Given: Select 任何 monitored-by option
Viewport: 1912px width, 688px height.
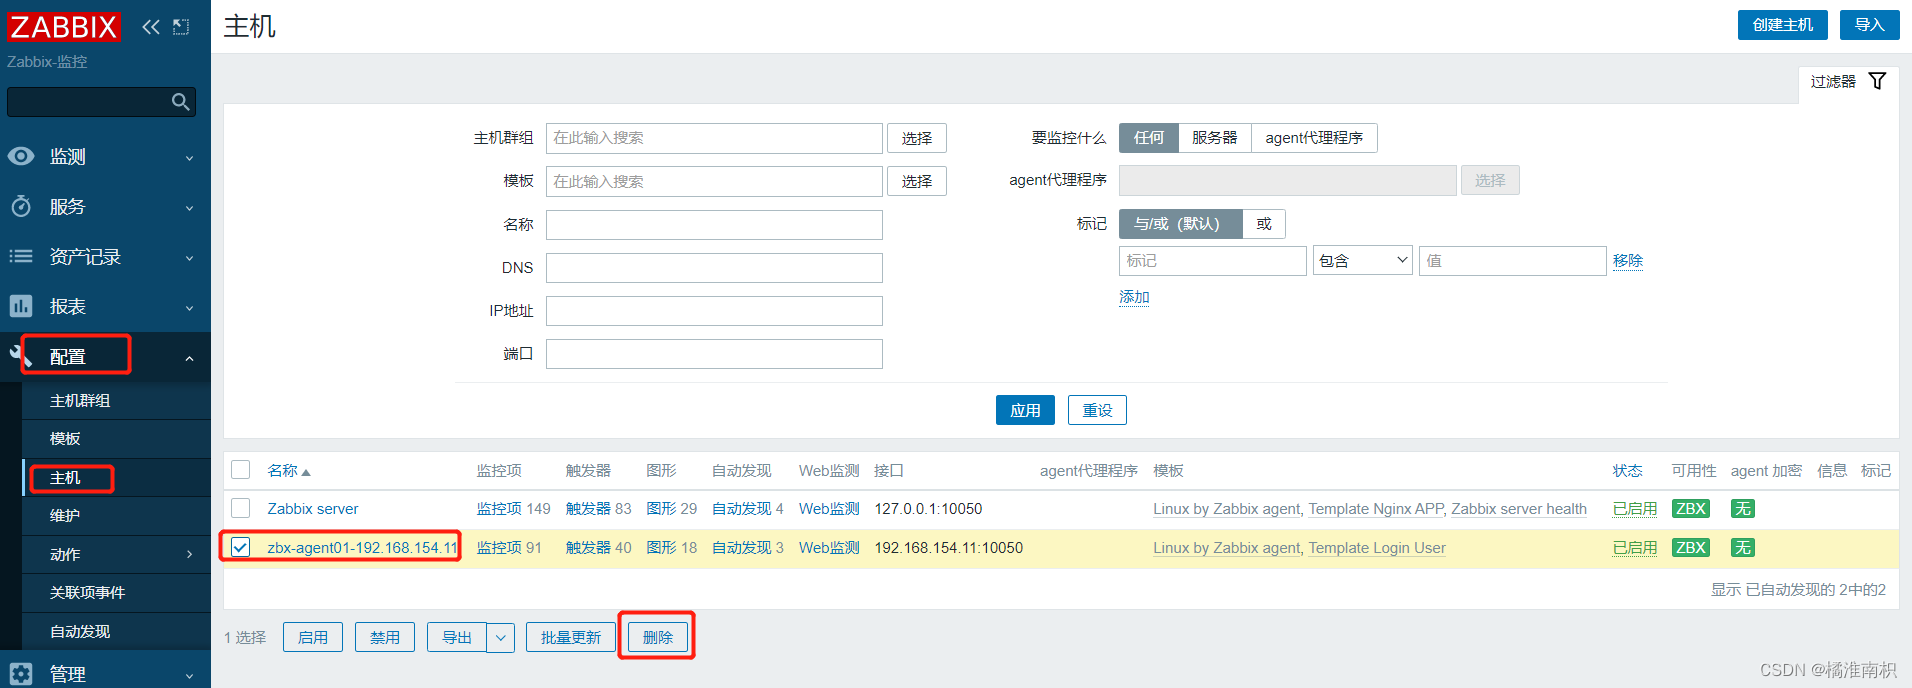Looking at the screenshot, I should pyautogui.click(x=1148, y=138).
